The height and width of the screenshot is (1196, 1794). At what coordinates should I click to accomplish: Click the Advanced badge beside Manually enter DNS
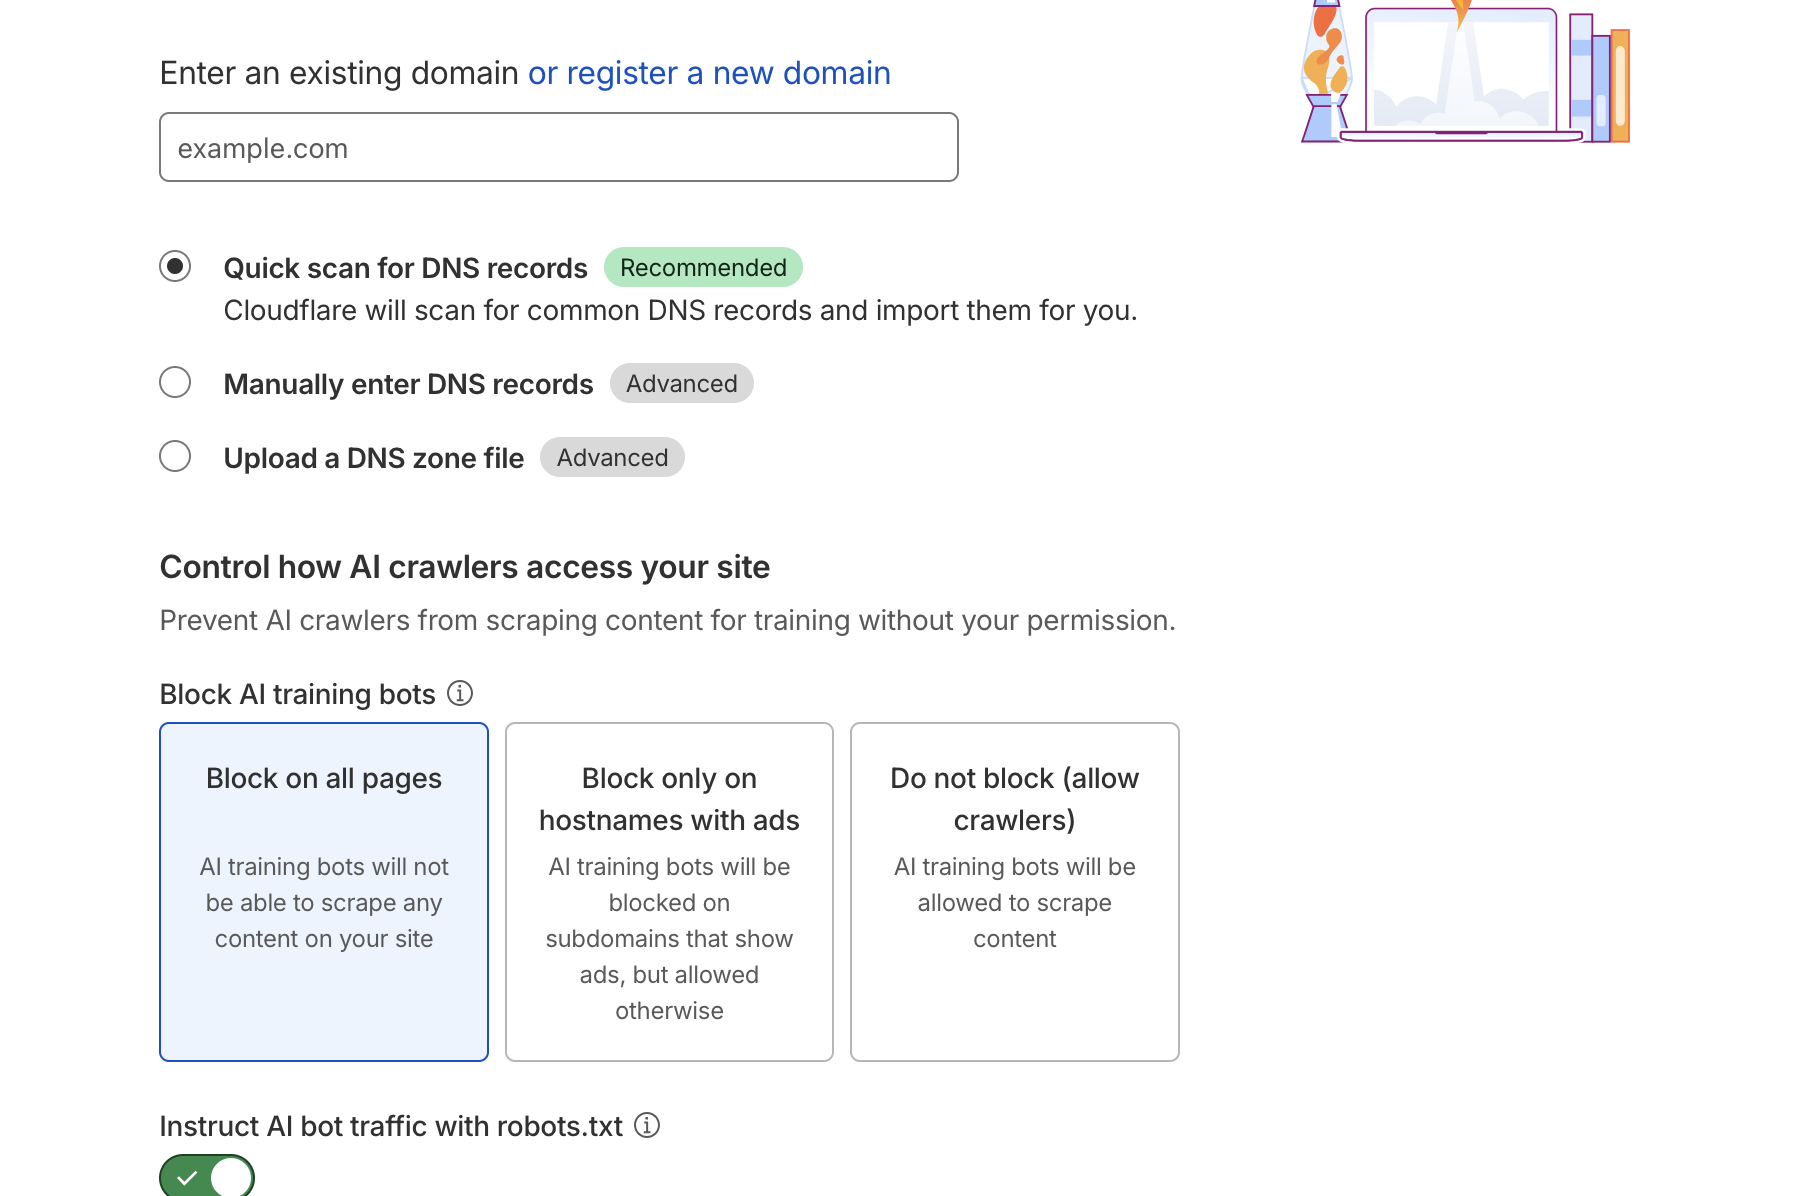coord(681,383)
